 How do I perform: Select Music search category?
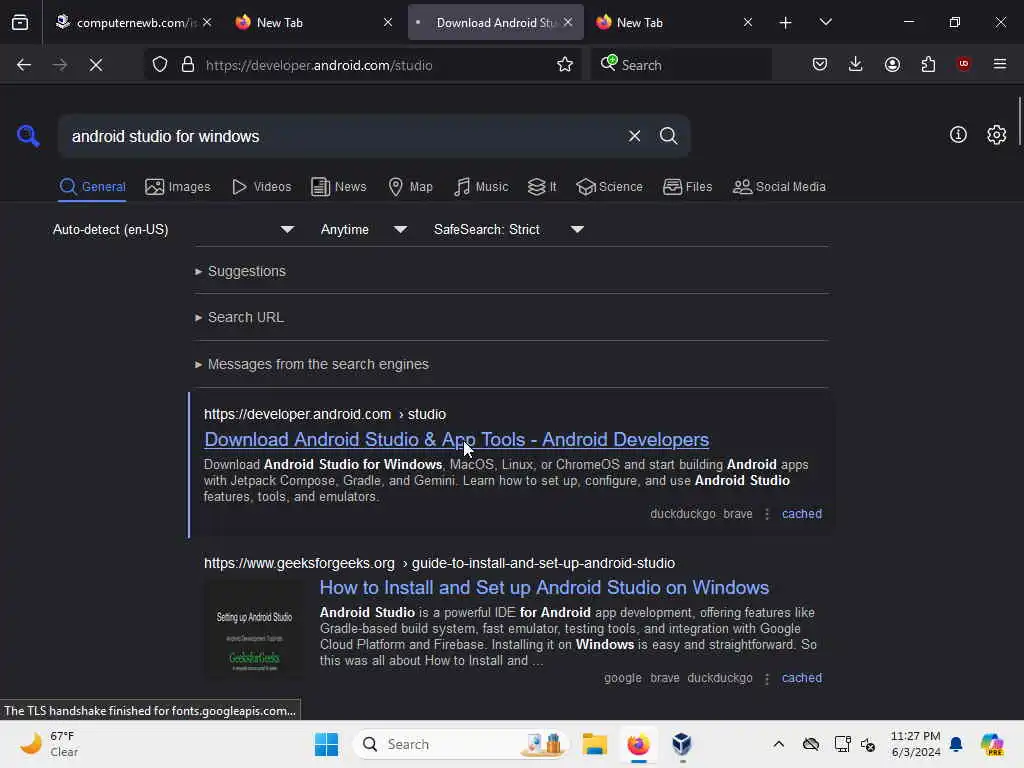(481, 187)
